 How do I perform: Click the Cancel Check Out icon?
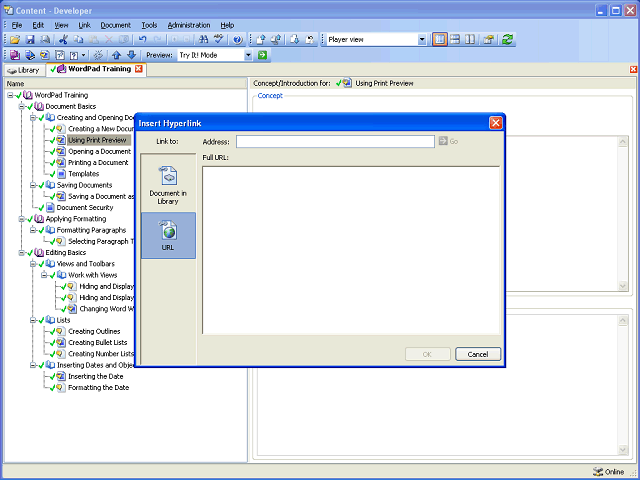coord(310,40)
